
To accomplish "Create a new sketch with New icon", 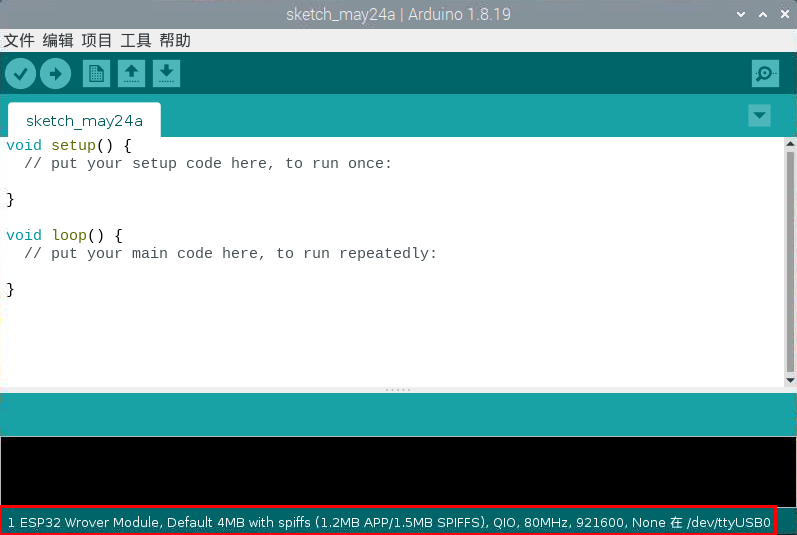I will [96, 73].
